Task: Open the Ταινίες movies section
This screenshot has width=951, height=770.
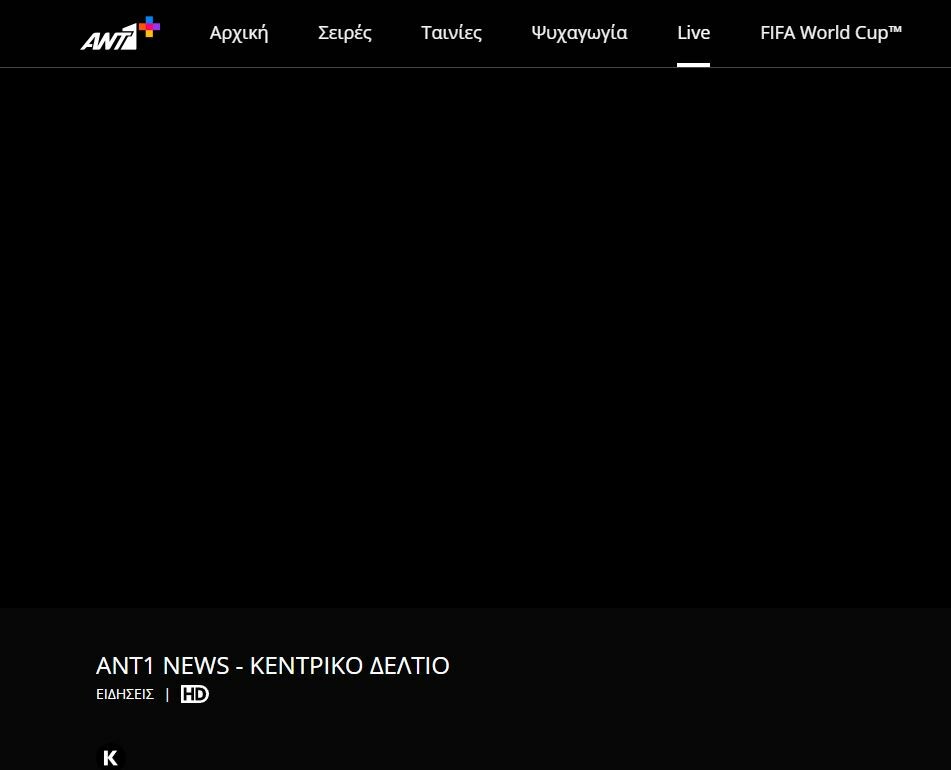Action: (451, 33)
